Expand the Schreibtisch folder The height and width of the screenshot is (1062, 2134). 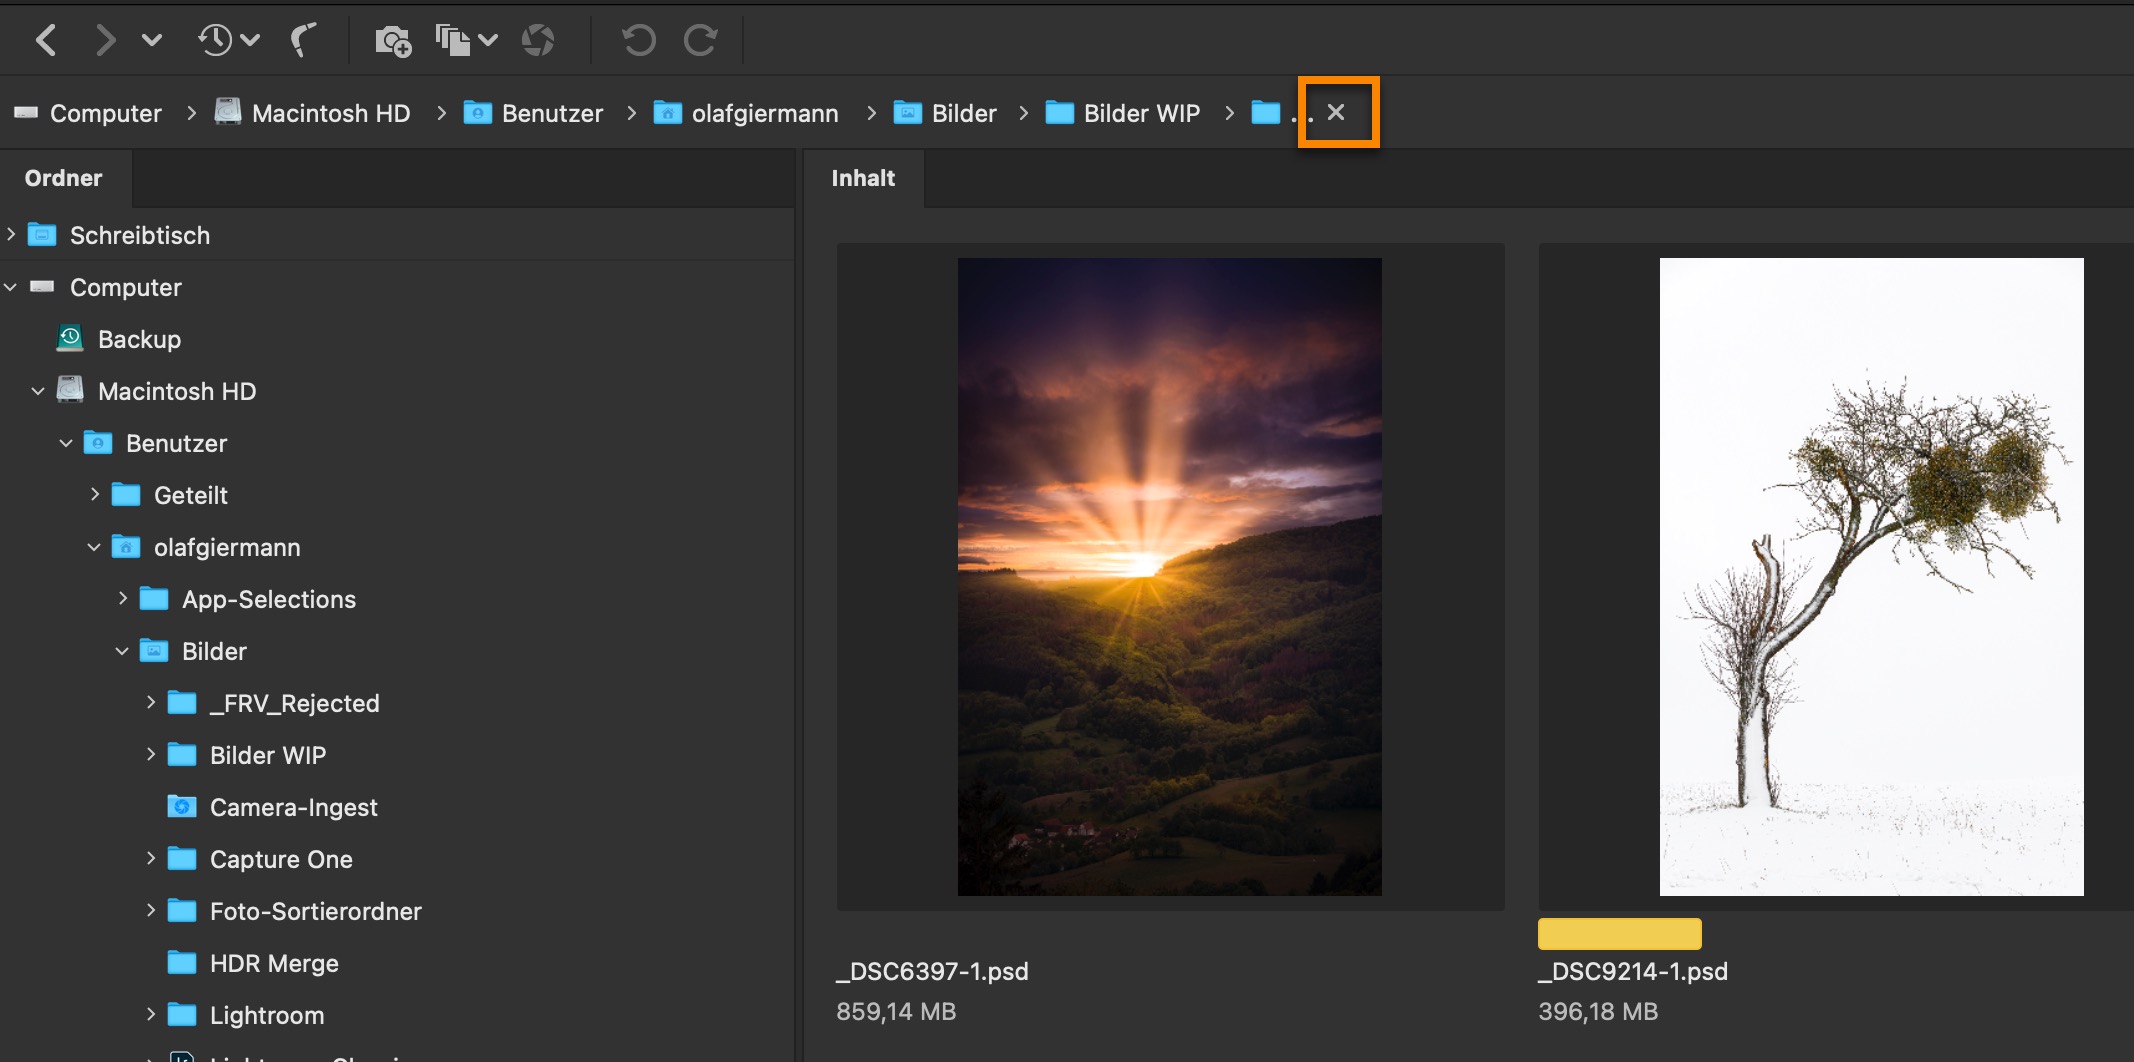(x=11, y=235)
